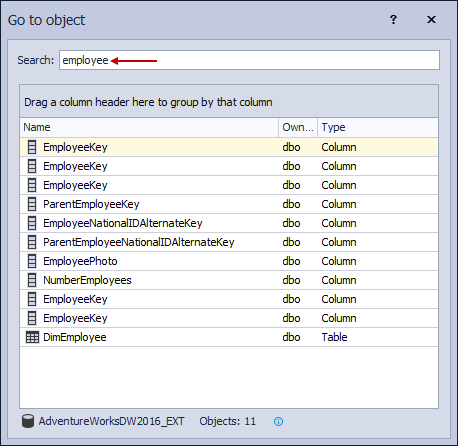Open help with the question mark button
Screen dimensions: 458x446
[x=393, y=20]
